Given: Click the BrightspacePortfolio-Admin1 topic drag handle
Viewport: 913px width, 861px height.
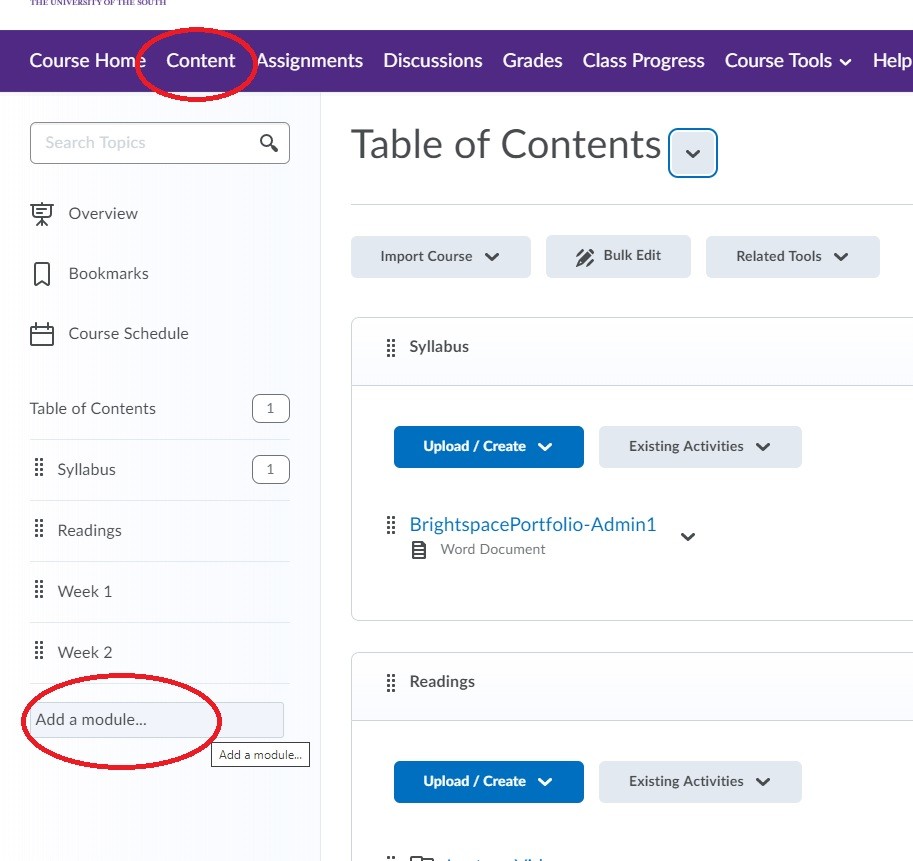Looking at the screenshot, I should 391,525.
